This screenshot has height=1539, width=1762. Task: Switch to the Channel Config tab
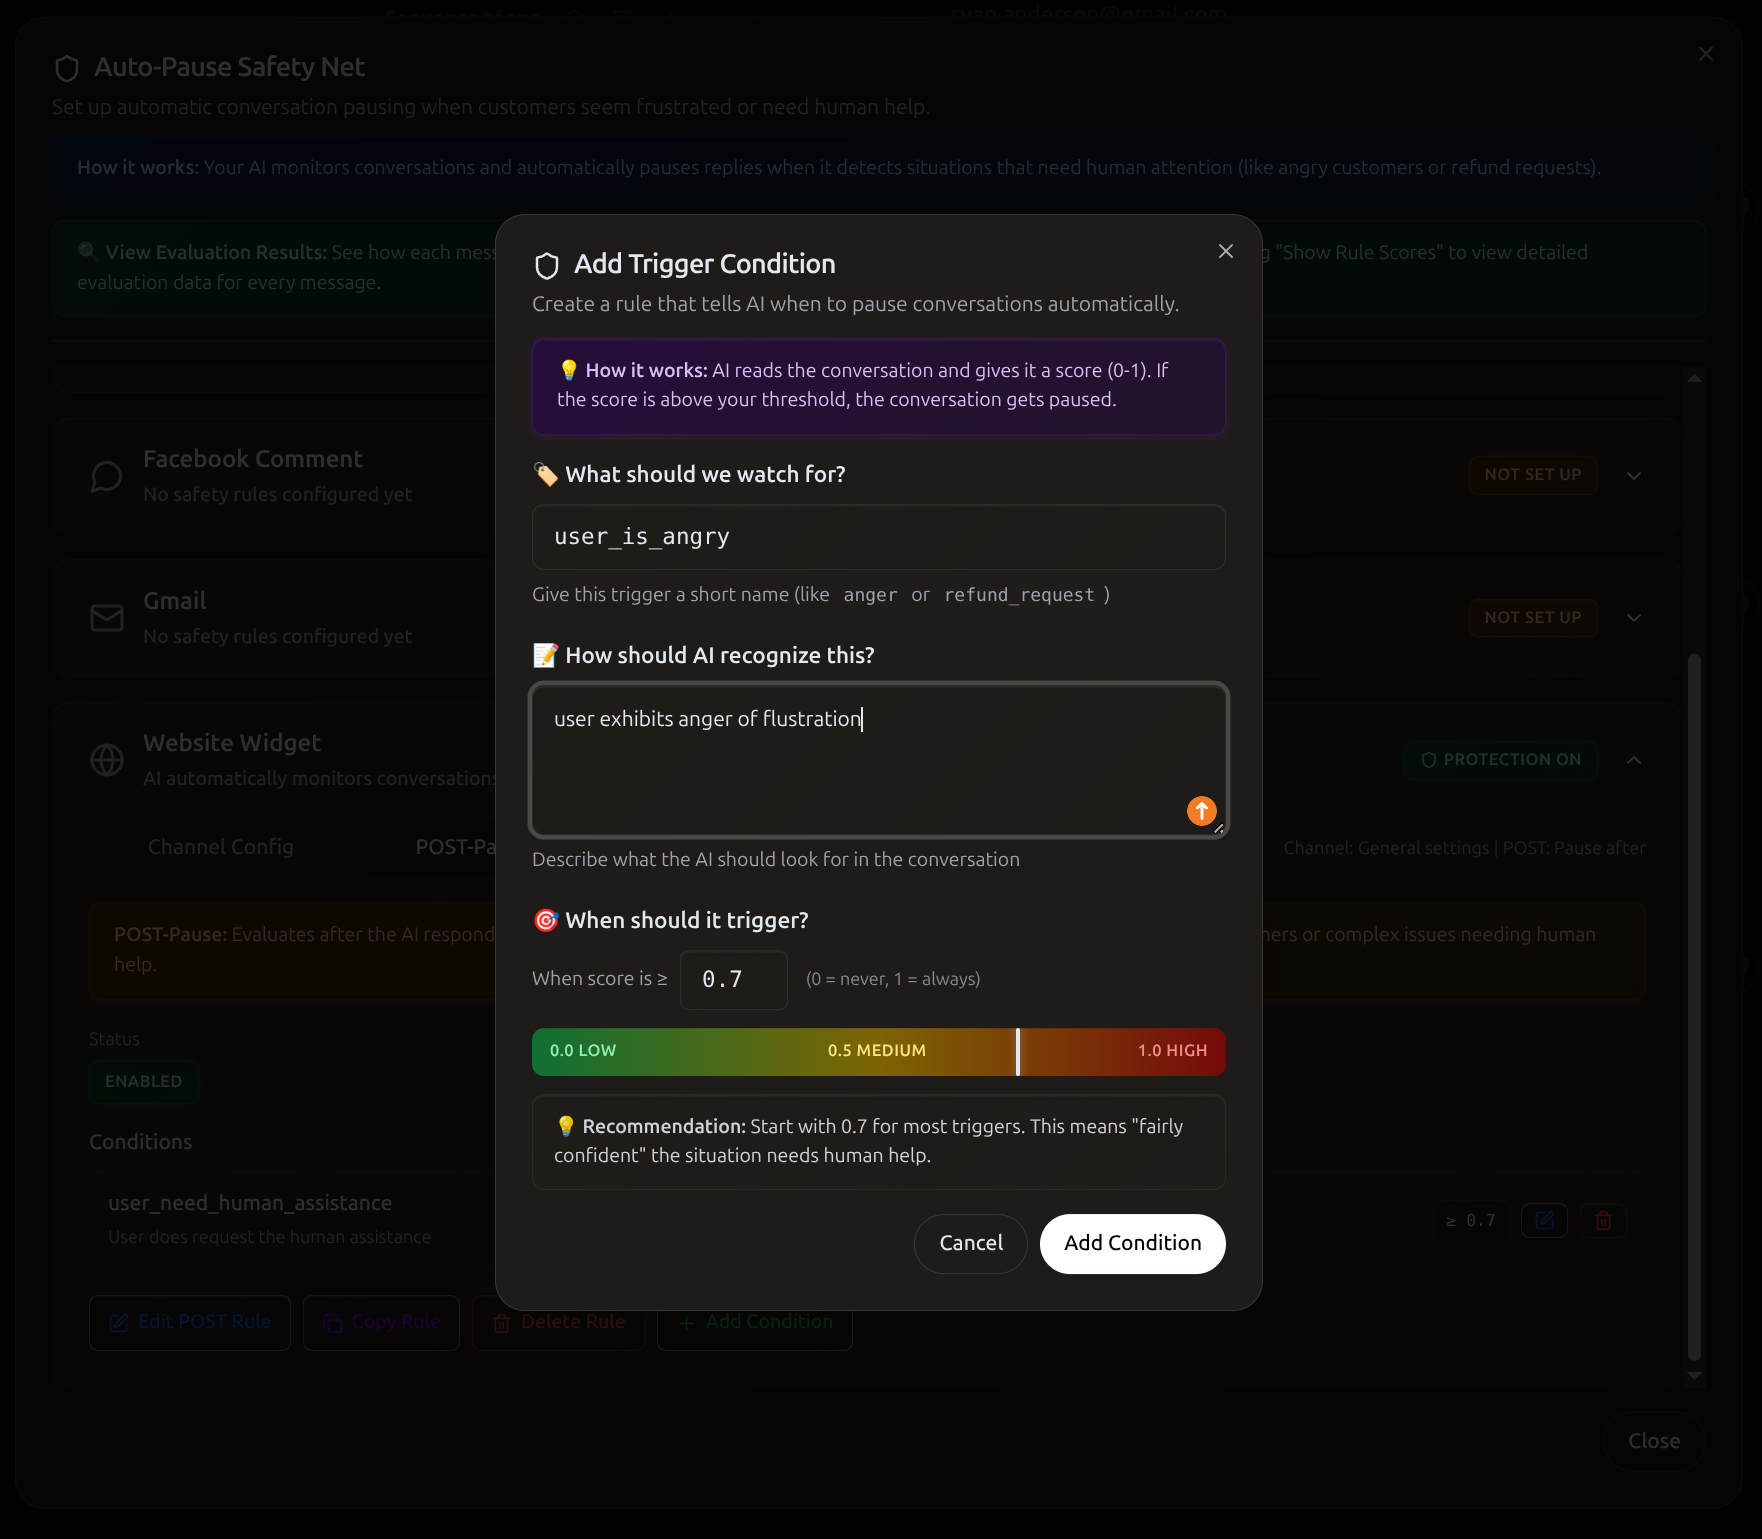[x=220, y=847]
